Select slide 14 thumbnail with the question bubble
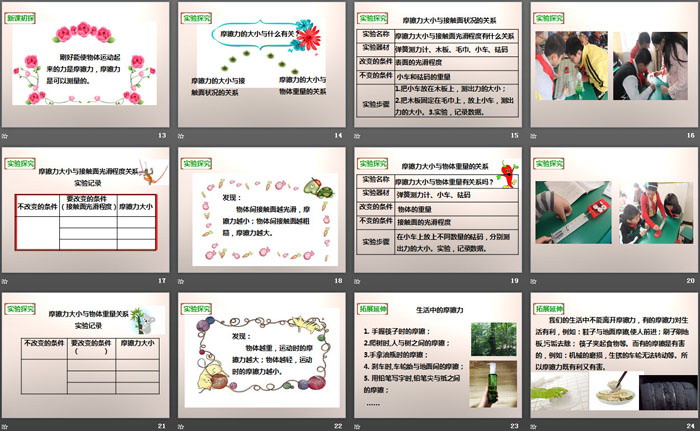 pos(262,65)
